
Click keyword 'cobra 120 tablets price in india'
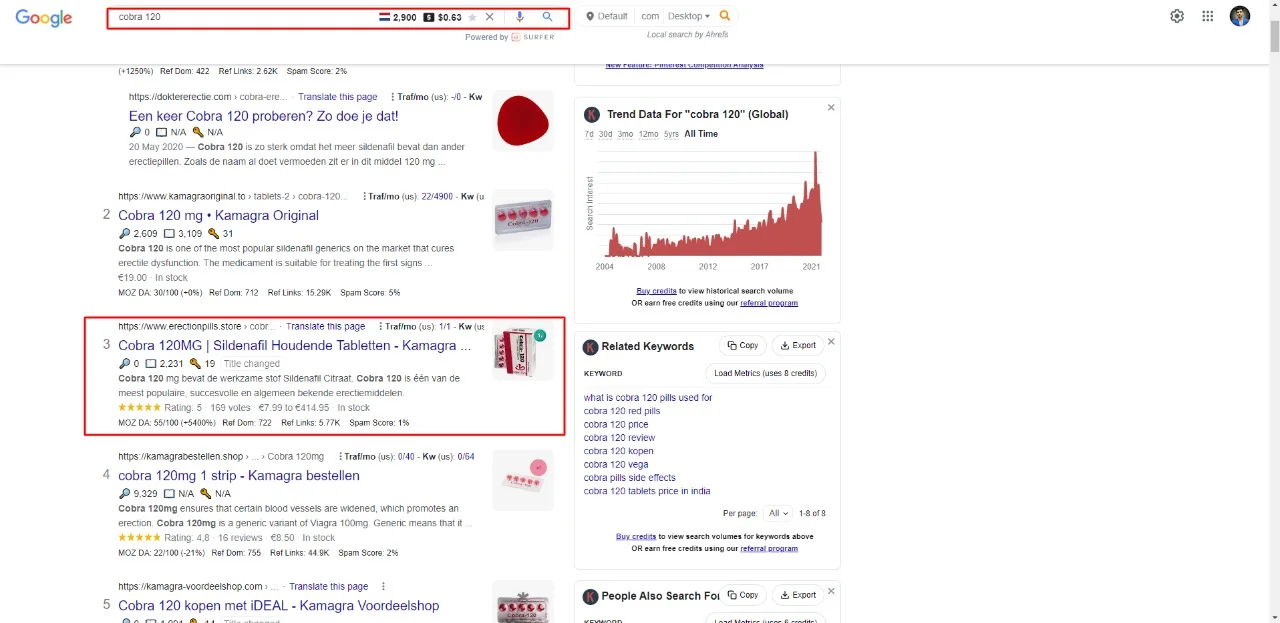(x=647, y=491)
